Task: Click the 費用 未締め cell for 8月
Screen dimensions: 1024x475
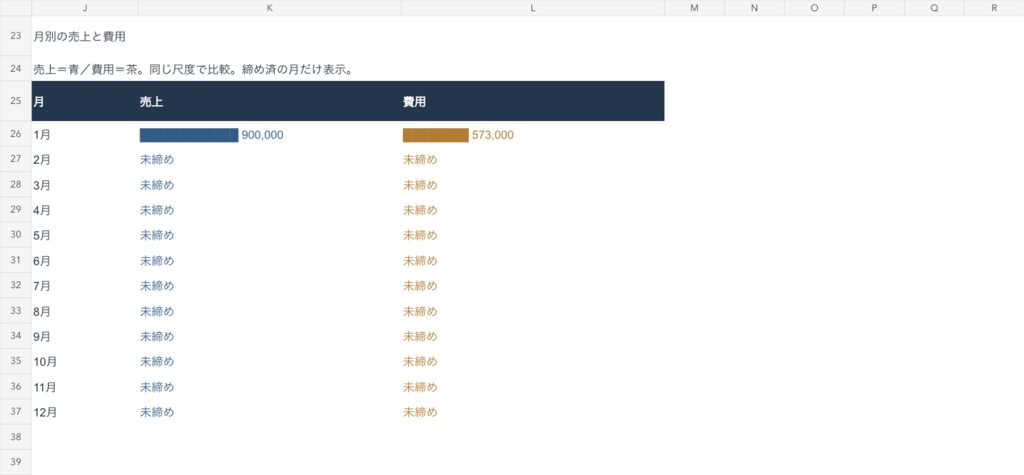Action: [x=533, y=311]
